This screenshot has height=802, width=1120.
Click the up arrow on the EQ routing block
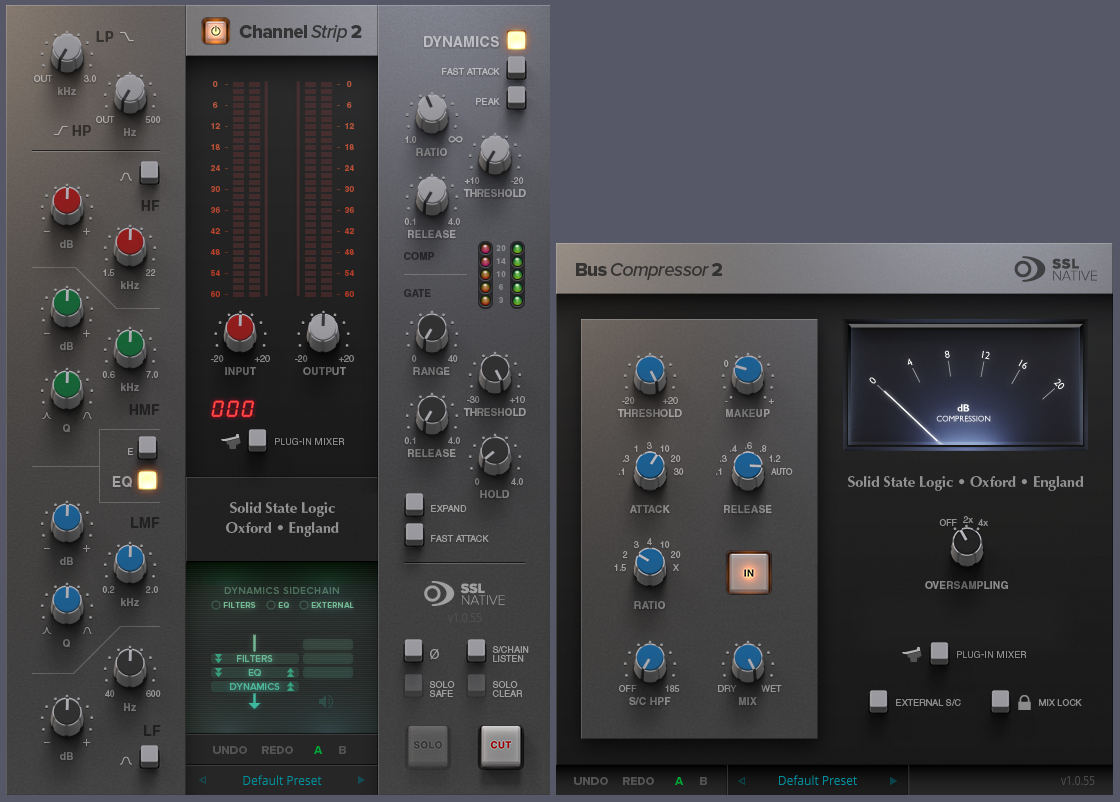tap(289, 671)
